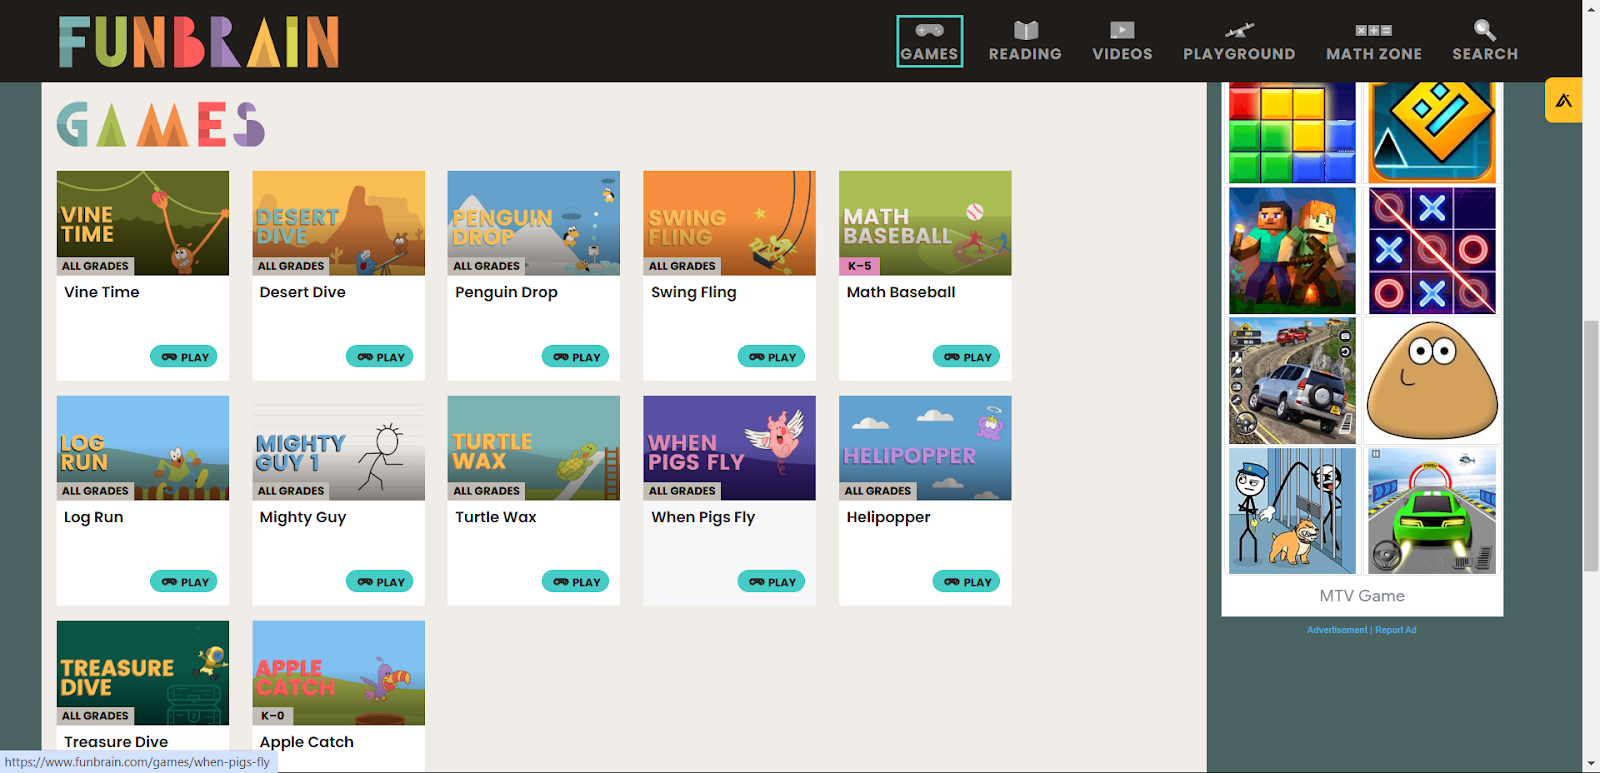Click the page vertical scrollbar thumb
This screenshot has width=1600, height=773.
pyautogui.click(x=1591, y=445)
